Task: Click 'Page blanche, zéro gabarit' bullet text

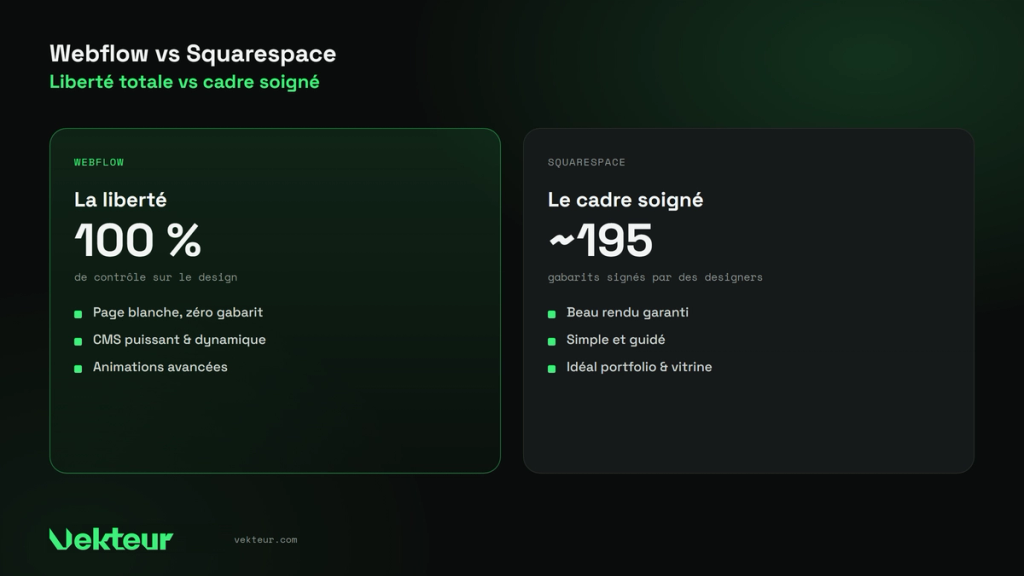Action: tap(178, 312)
